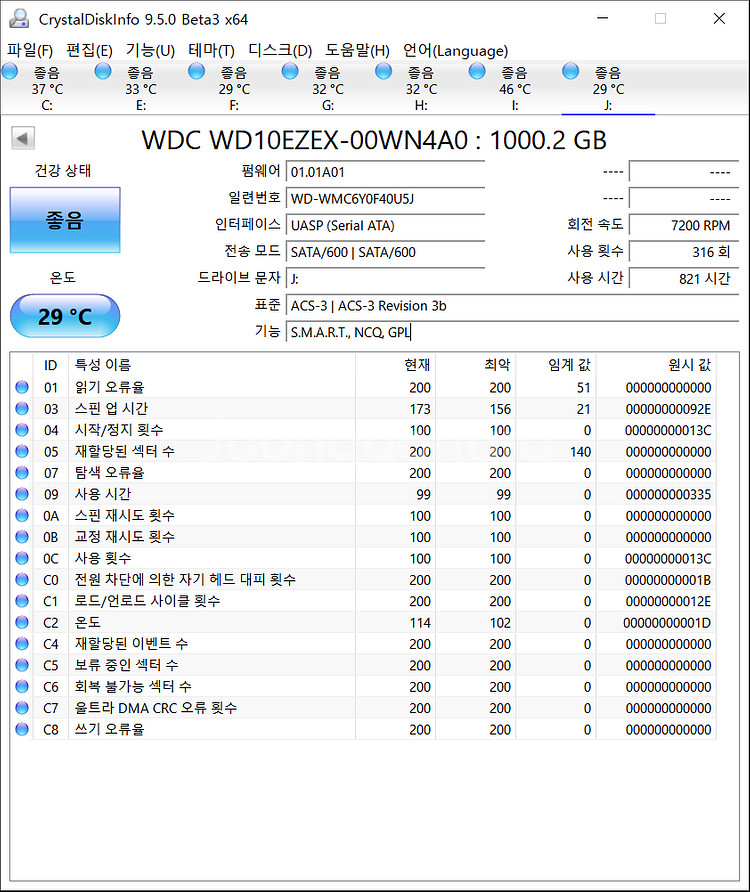Image resolution: width=750 pixels, height=892 pixels.
Task: Click the 현재 column header
Action: pos(395,365)
